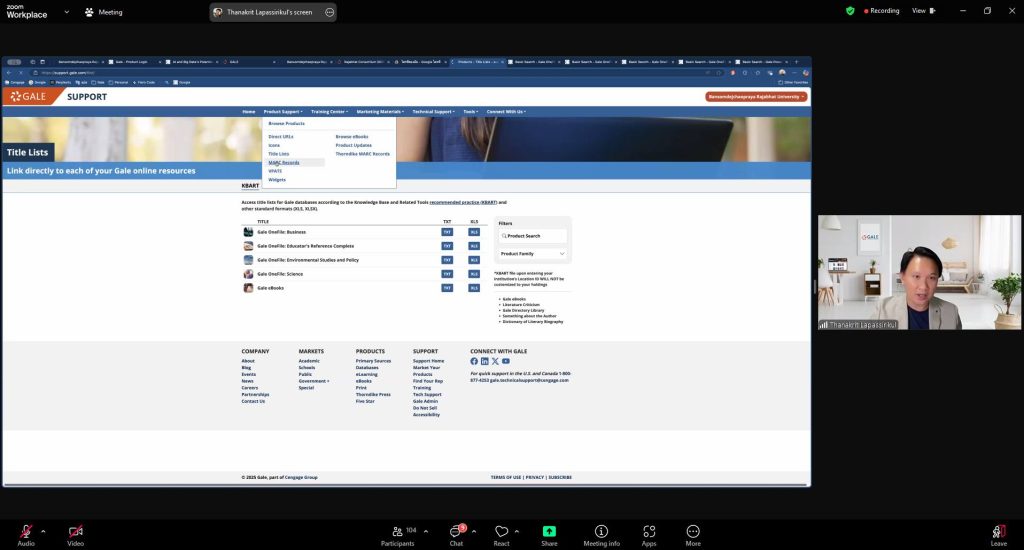
Task: Click the green Share screen icon
Action: pyautogui.click(x=549, y=531)
